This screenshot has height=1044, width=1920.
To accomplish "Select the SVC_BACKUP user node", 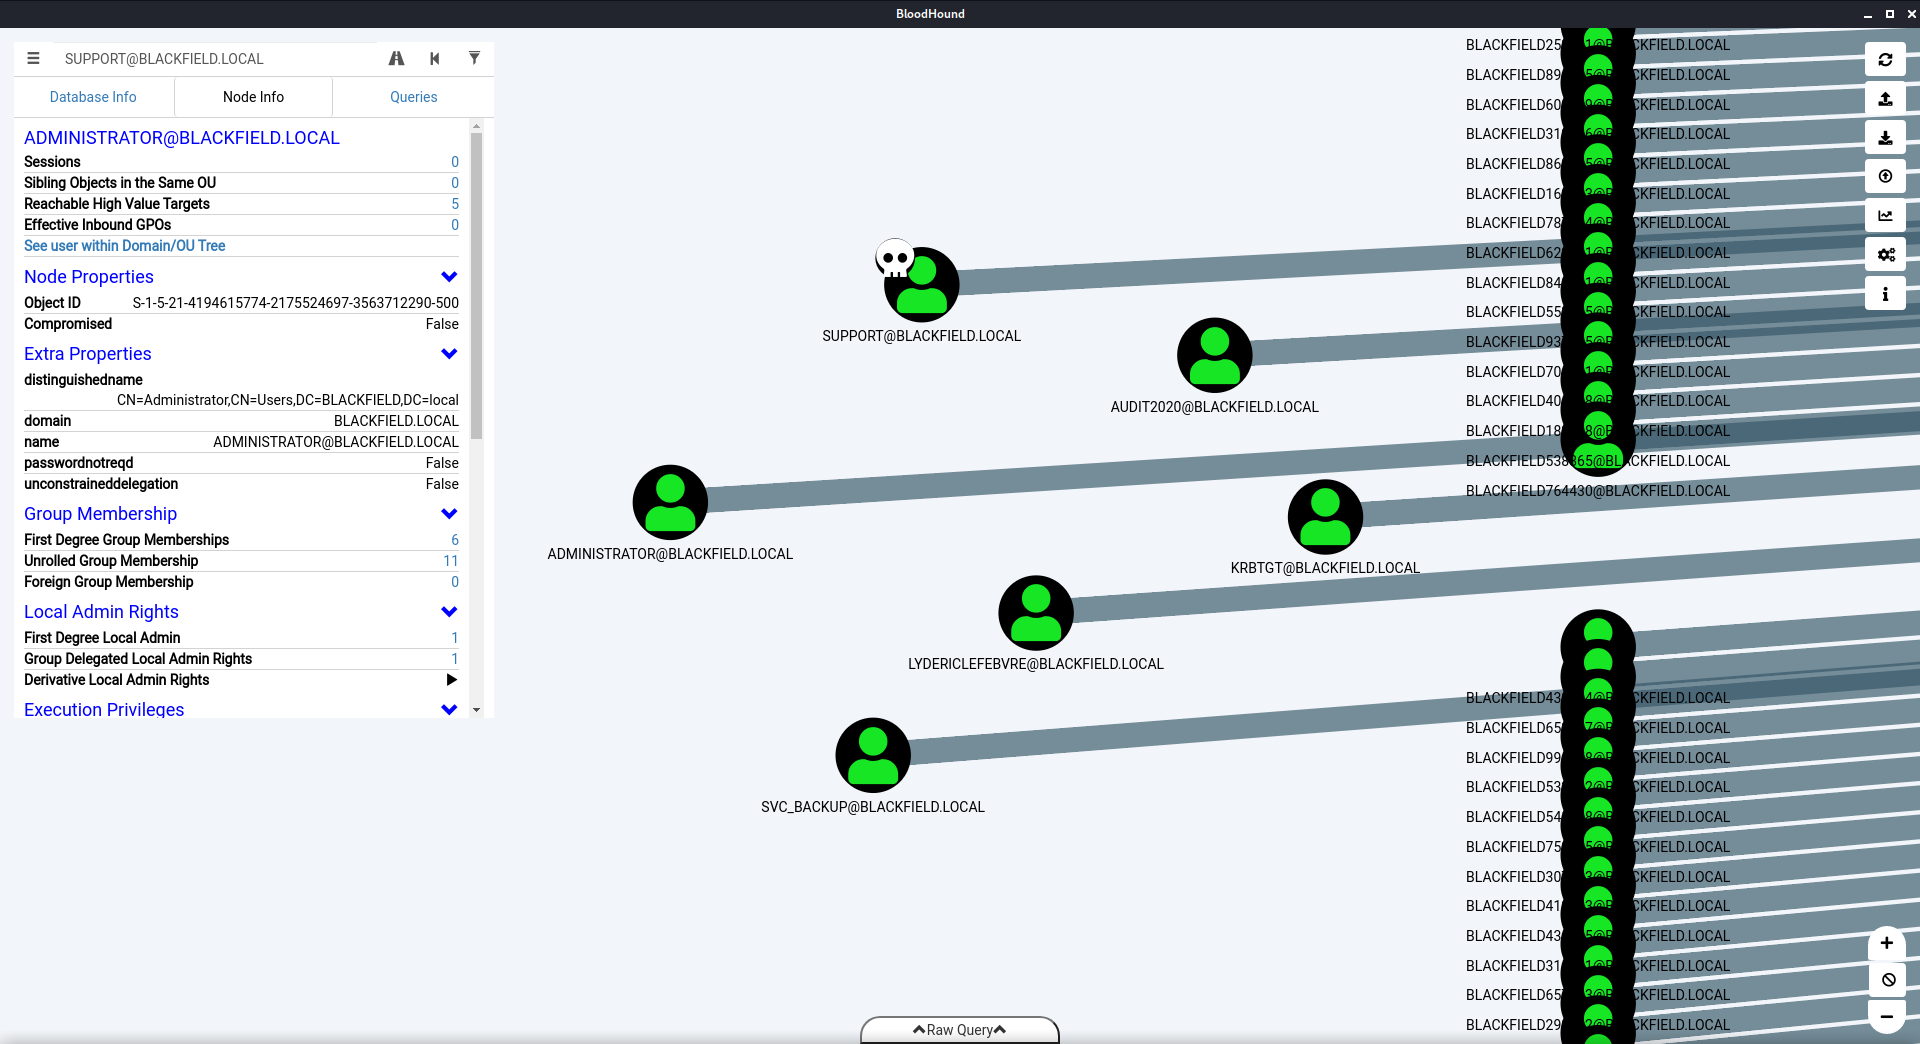I will (873, 756).
